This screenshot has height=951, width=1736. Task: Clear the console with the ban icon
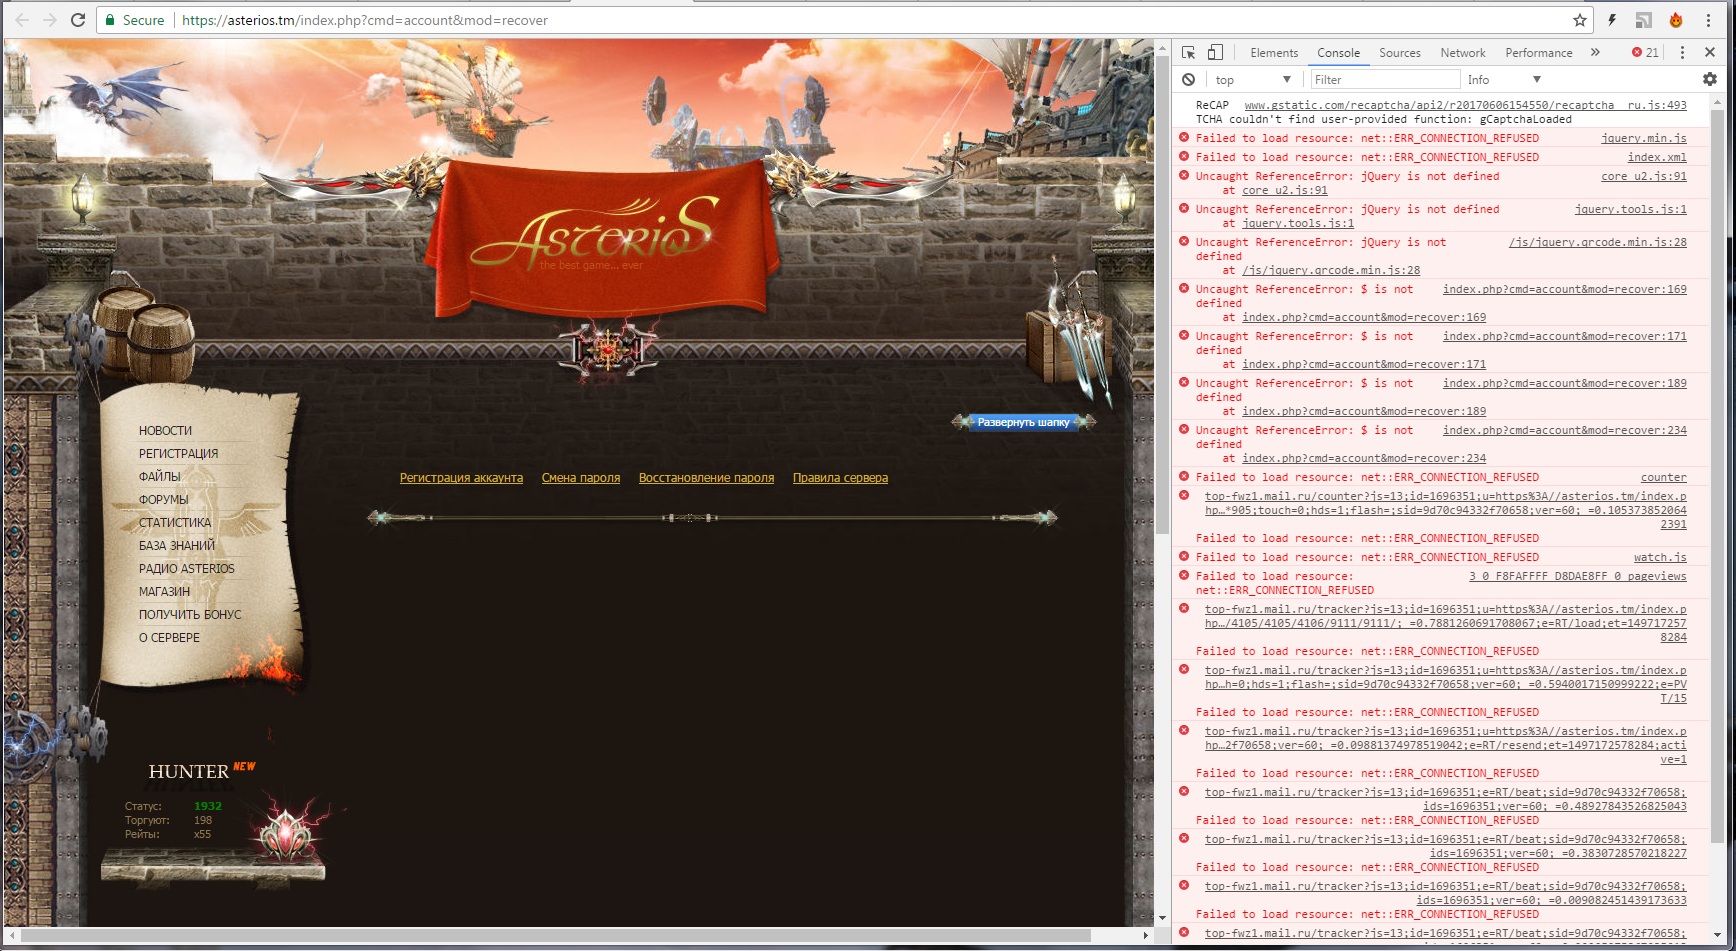(1188, 79)
